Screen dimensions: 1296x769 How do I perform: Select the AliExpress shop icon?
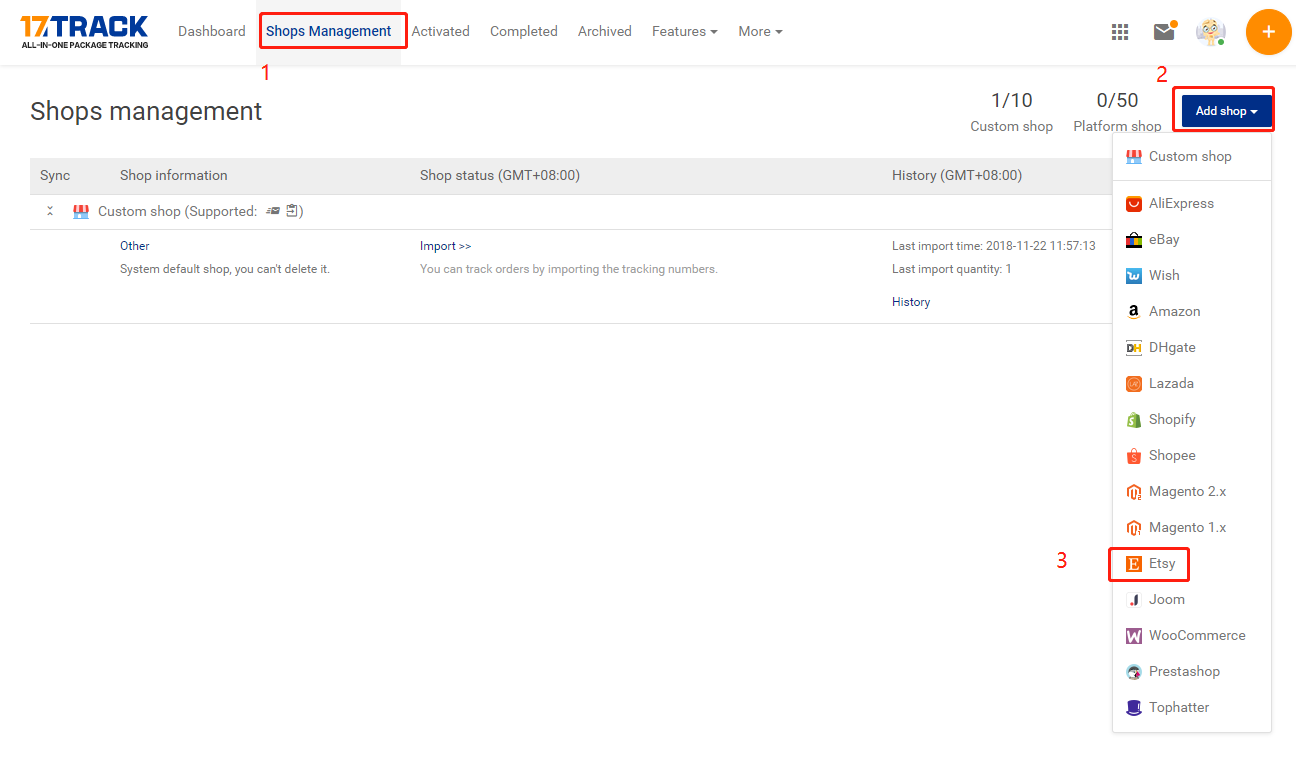[x=1134, y=204]
